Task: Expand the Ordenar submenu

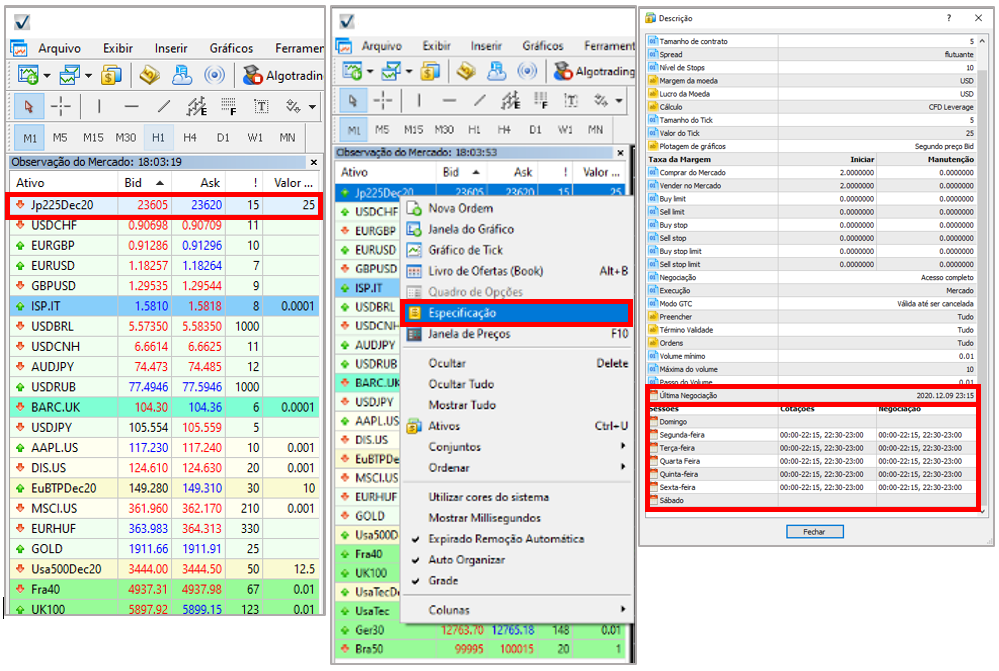Action: (517, 468)
